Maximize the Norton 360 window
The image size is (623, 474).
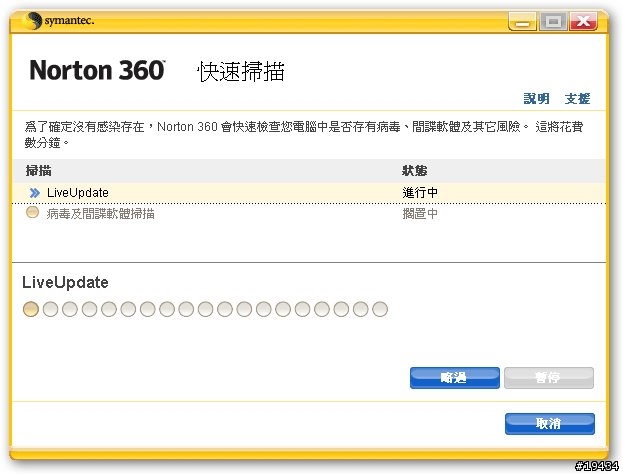pyautogui.click(x=553, y=21)
